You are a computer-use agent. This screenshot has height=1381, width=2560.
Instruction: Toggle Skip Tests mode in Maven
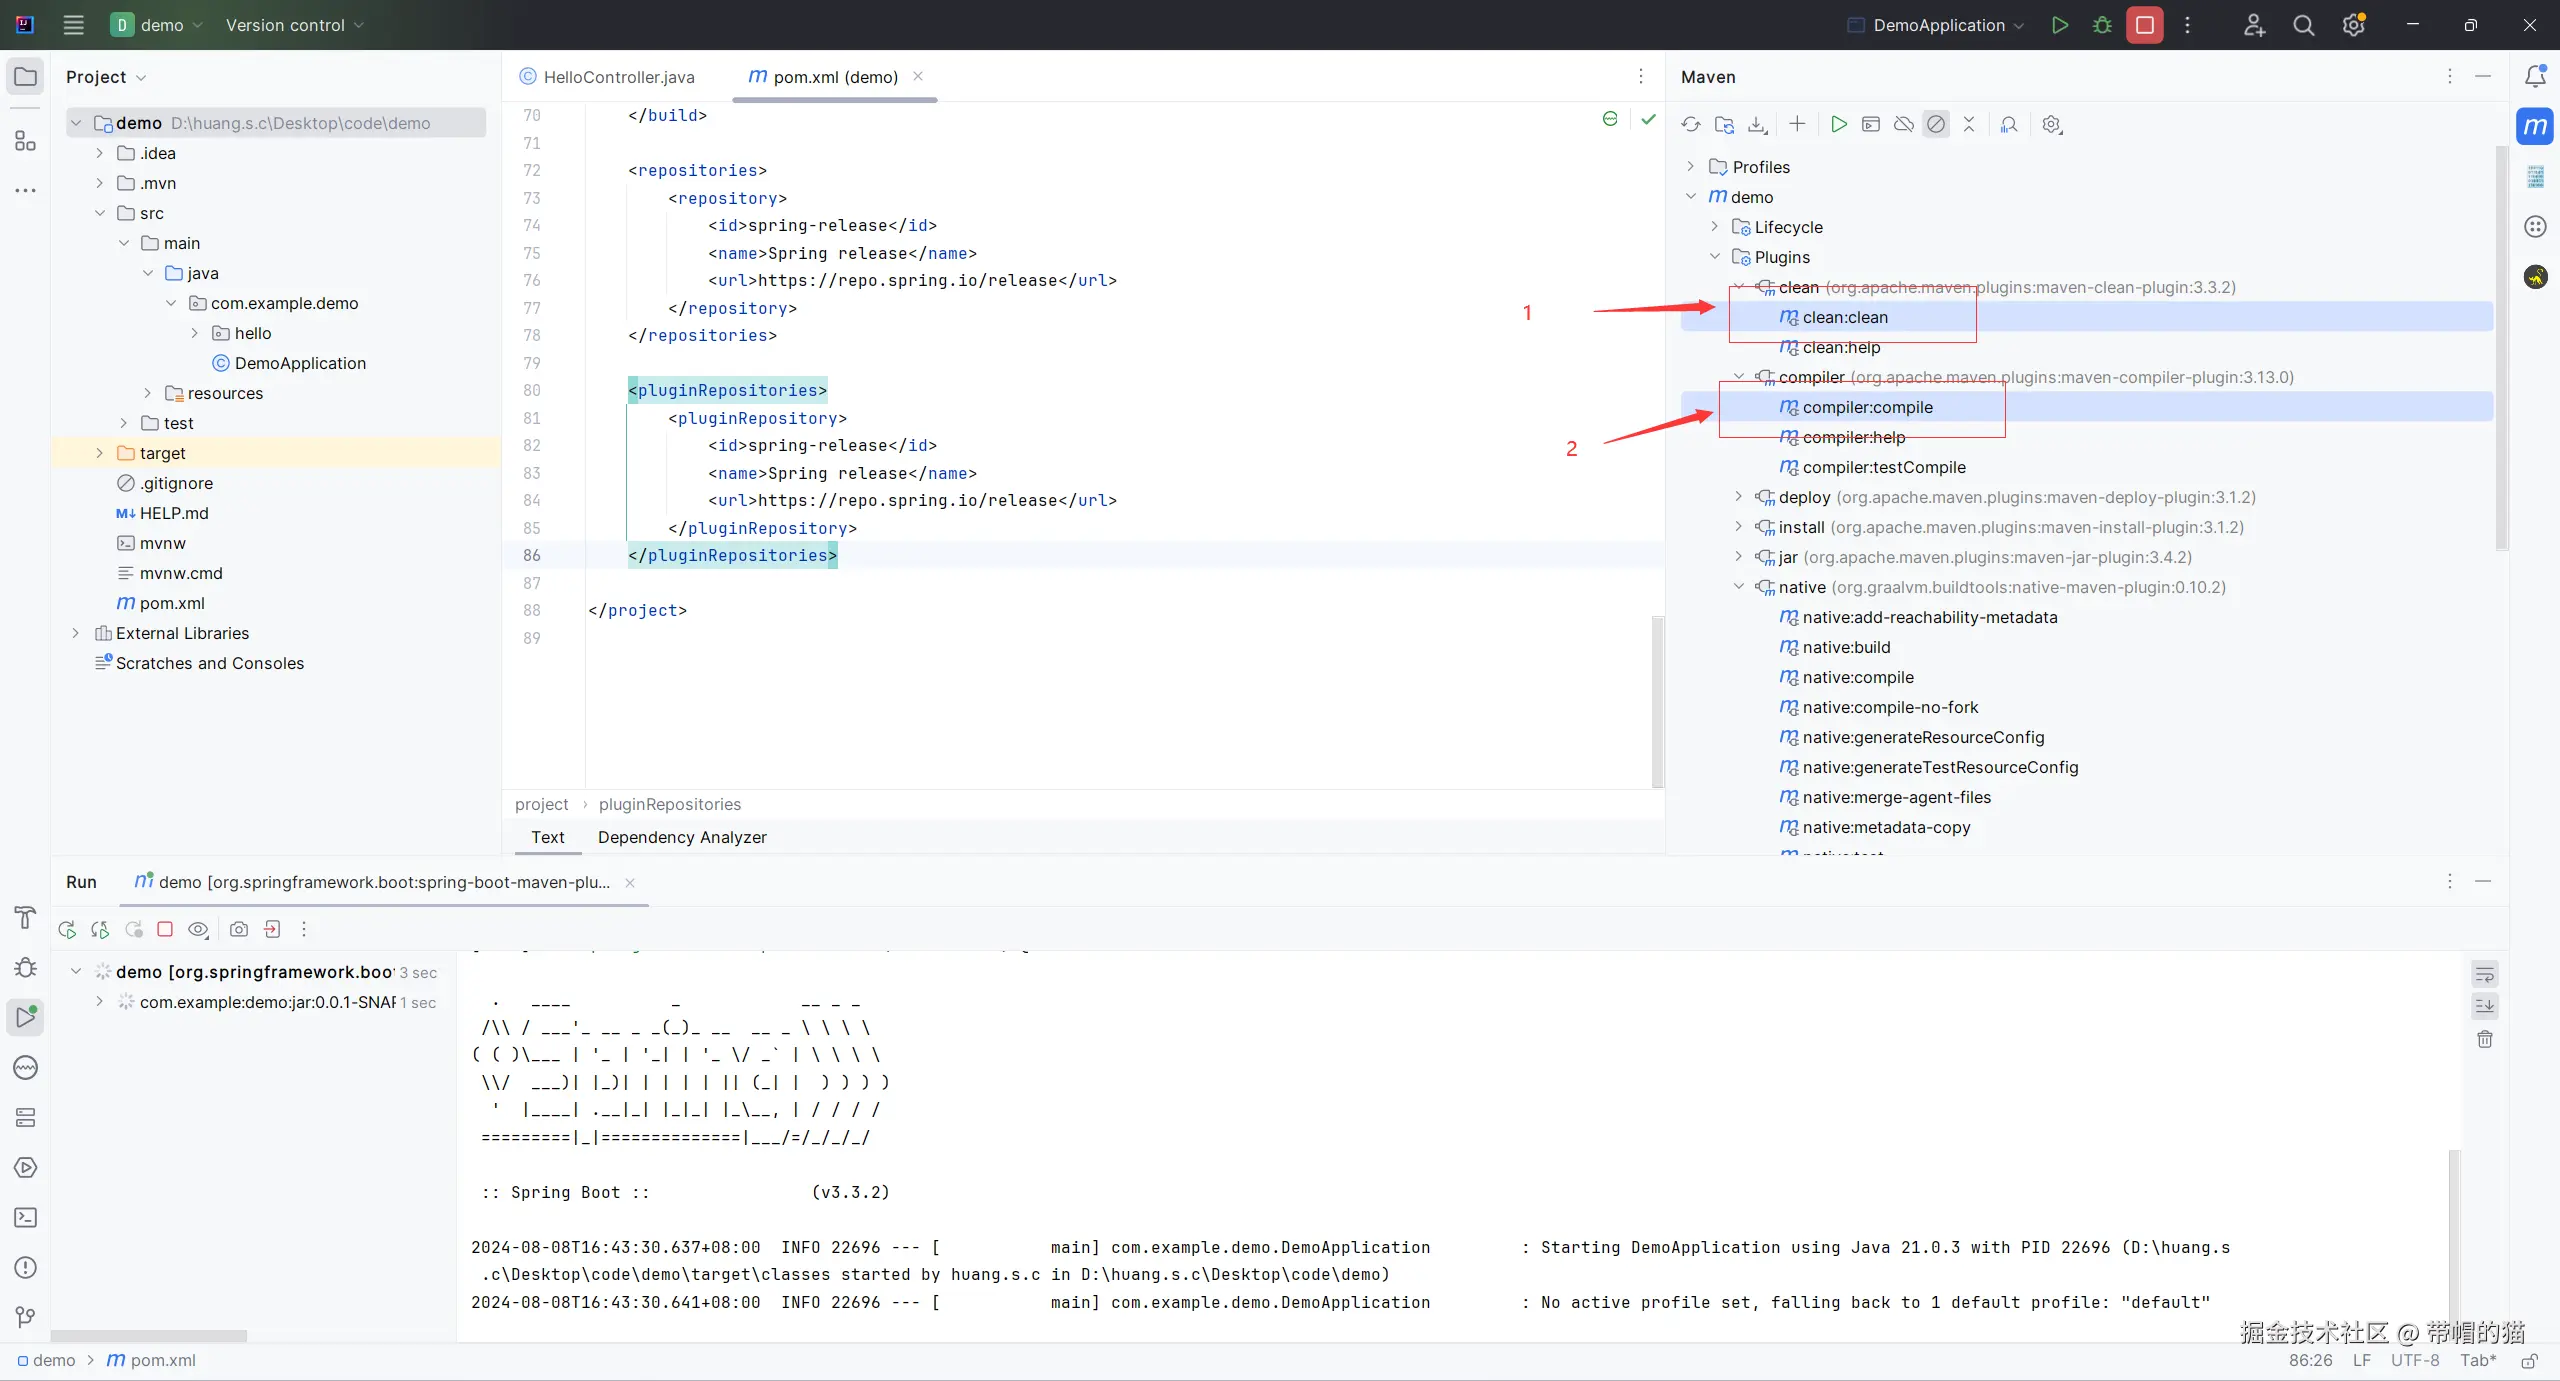(1936, 125)
